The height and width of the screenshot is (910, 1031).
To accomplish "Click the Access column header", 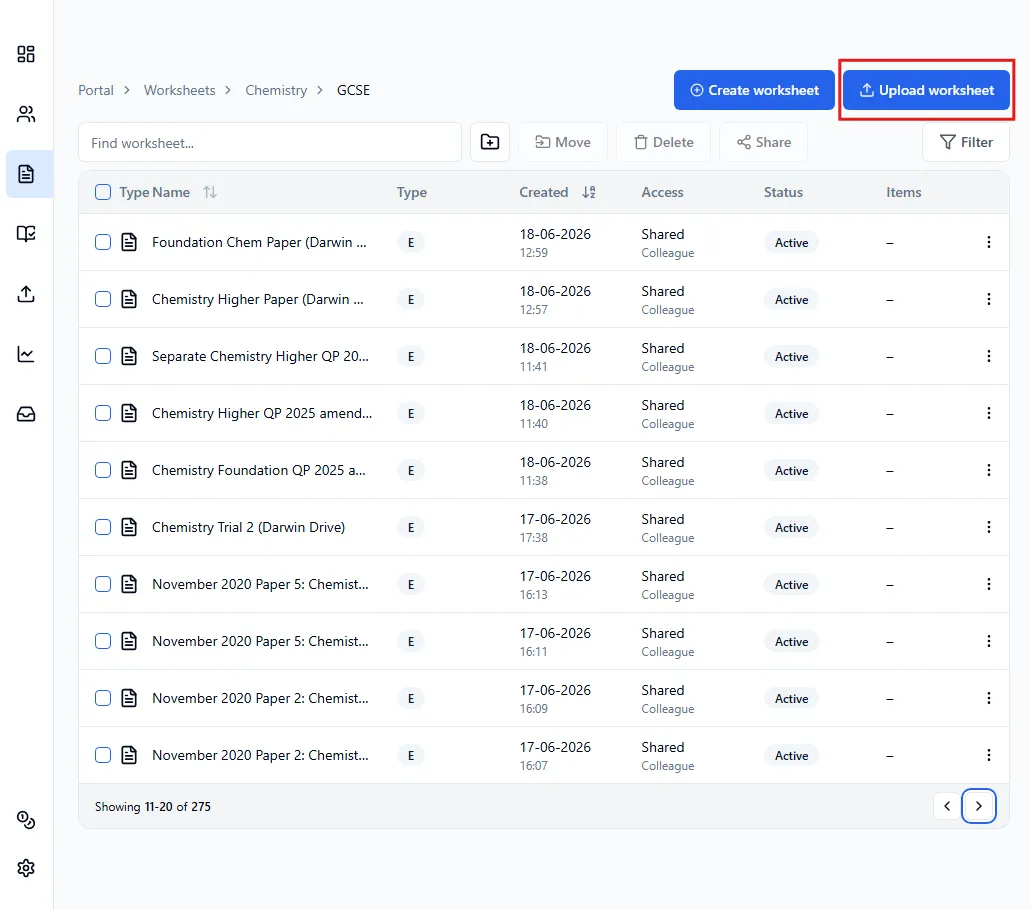I will [x=662, y=192].
